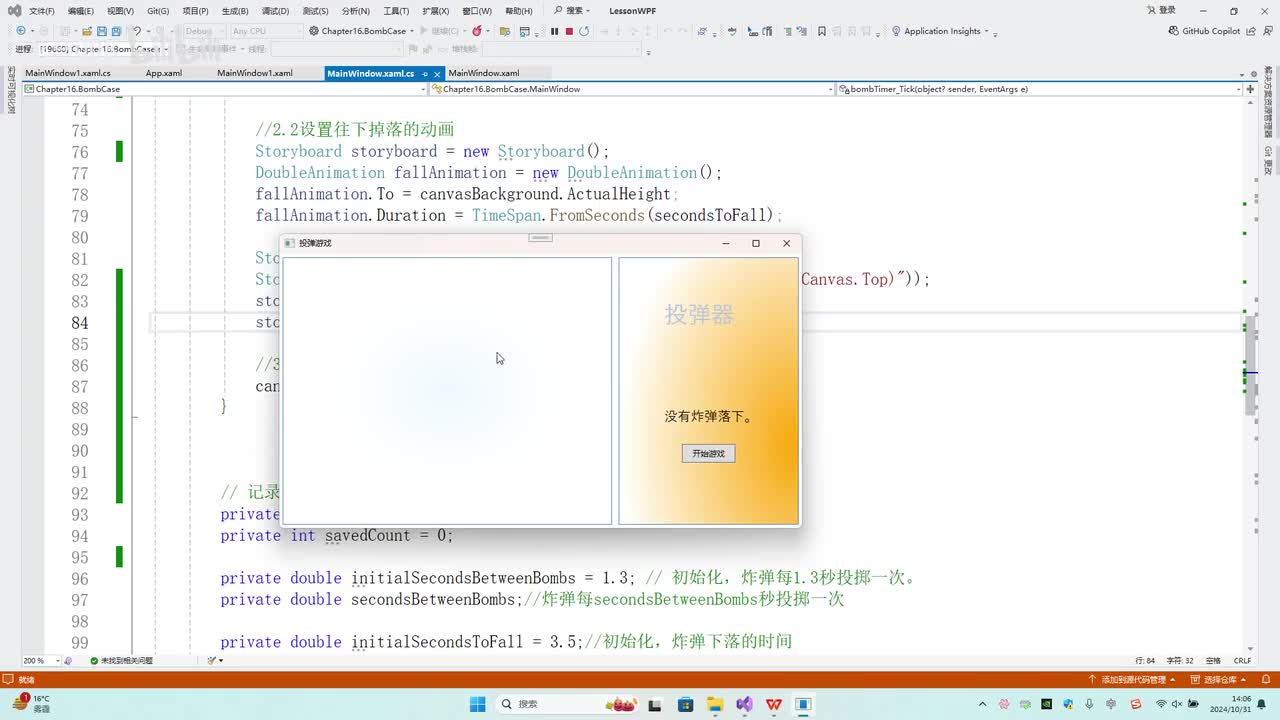Viewport: 1280px width, 720px height.
Task: Open the Chapter16.BombCase project scope dropdown
Action: pyautogui.click(x=225, y=89)
